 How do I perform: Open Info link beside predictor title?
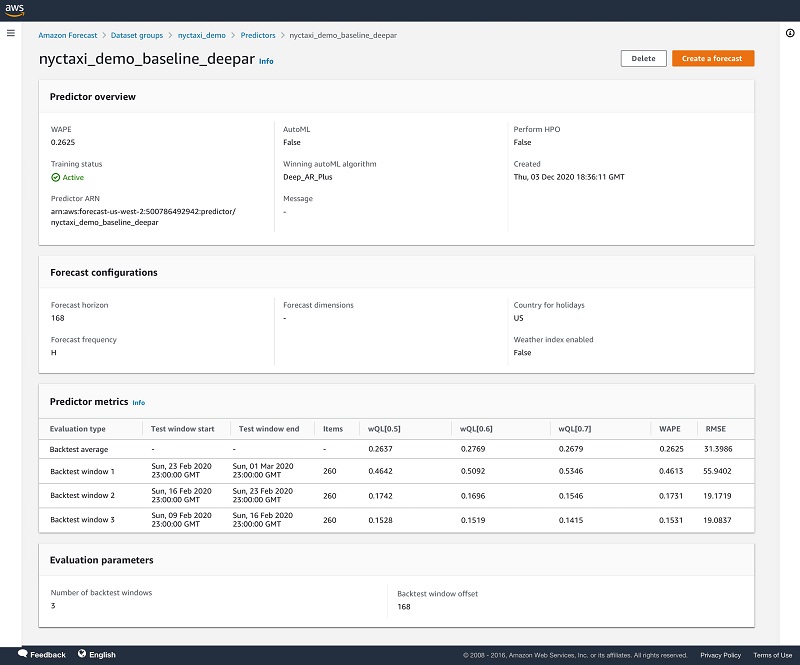[x=266, y=61]
